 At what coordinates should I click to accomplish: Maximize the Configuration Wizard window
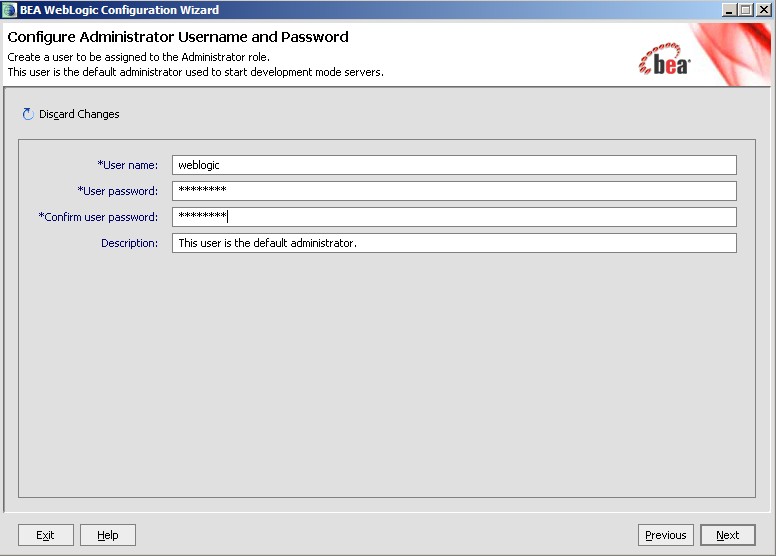coord(746,10)
